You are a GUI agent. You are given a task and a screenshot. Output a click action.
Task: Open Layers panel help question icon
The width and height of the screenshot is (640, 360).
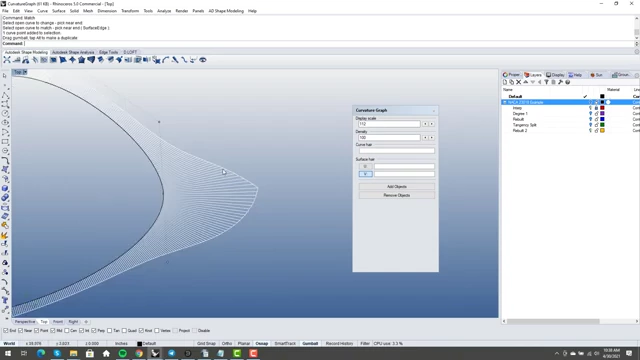[567, 82]
